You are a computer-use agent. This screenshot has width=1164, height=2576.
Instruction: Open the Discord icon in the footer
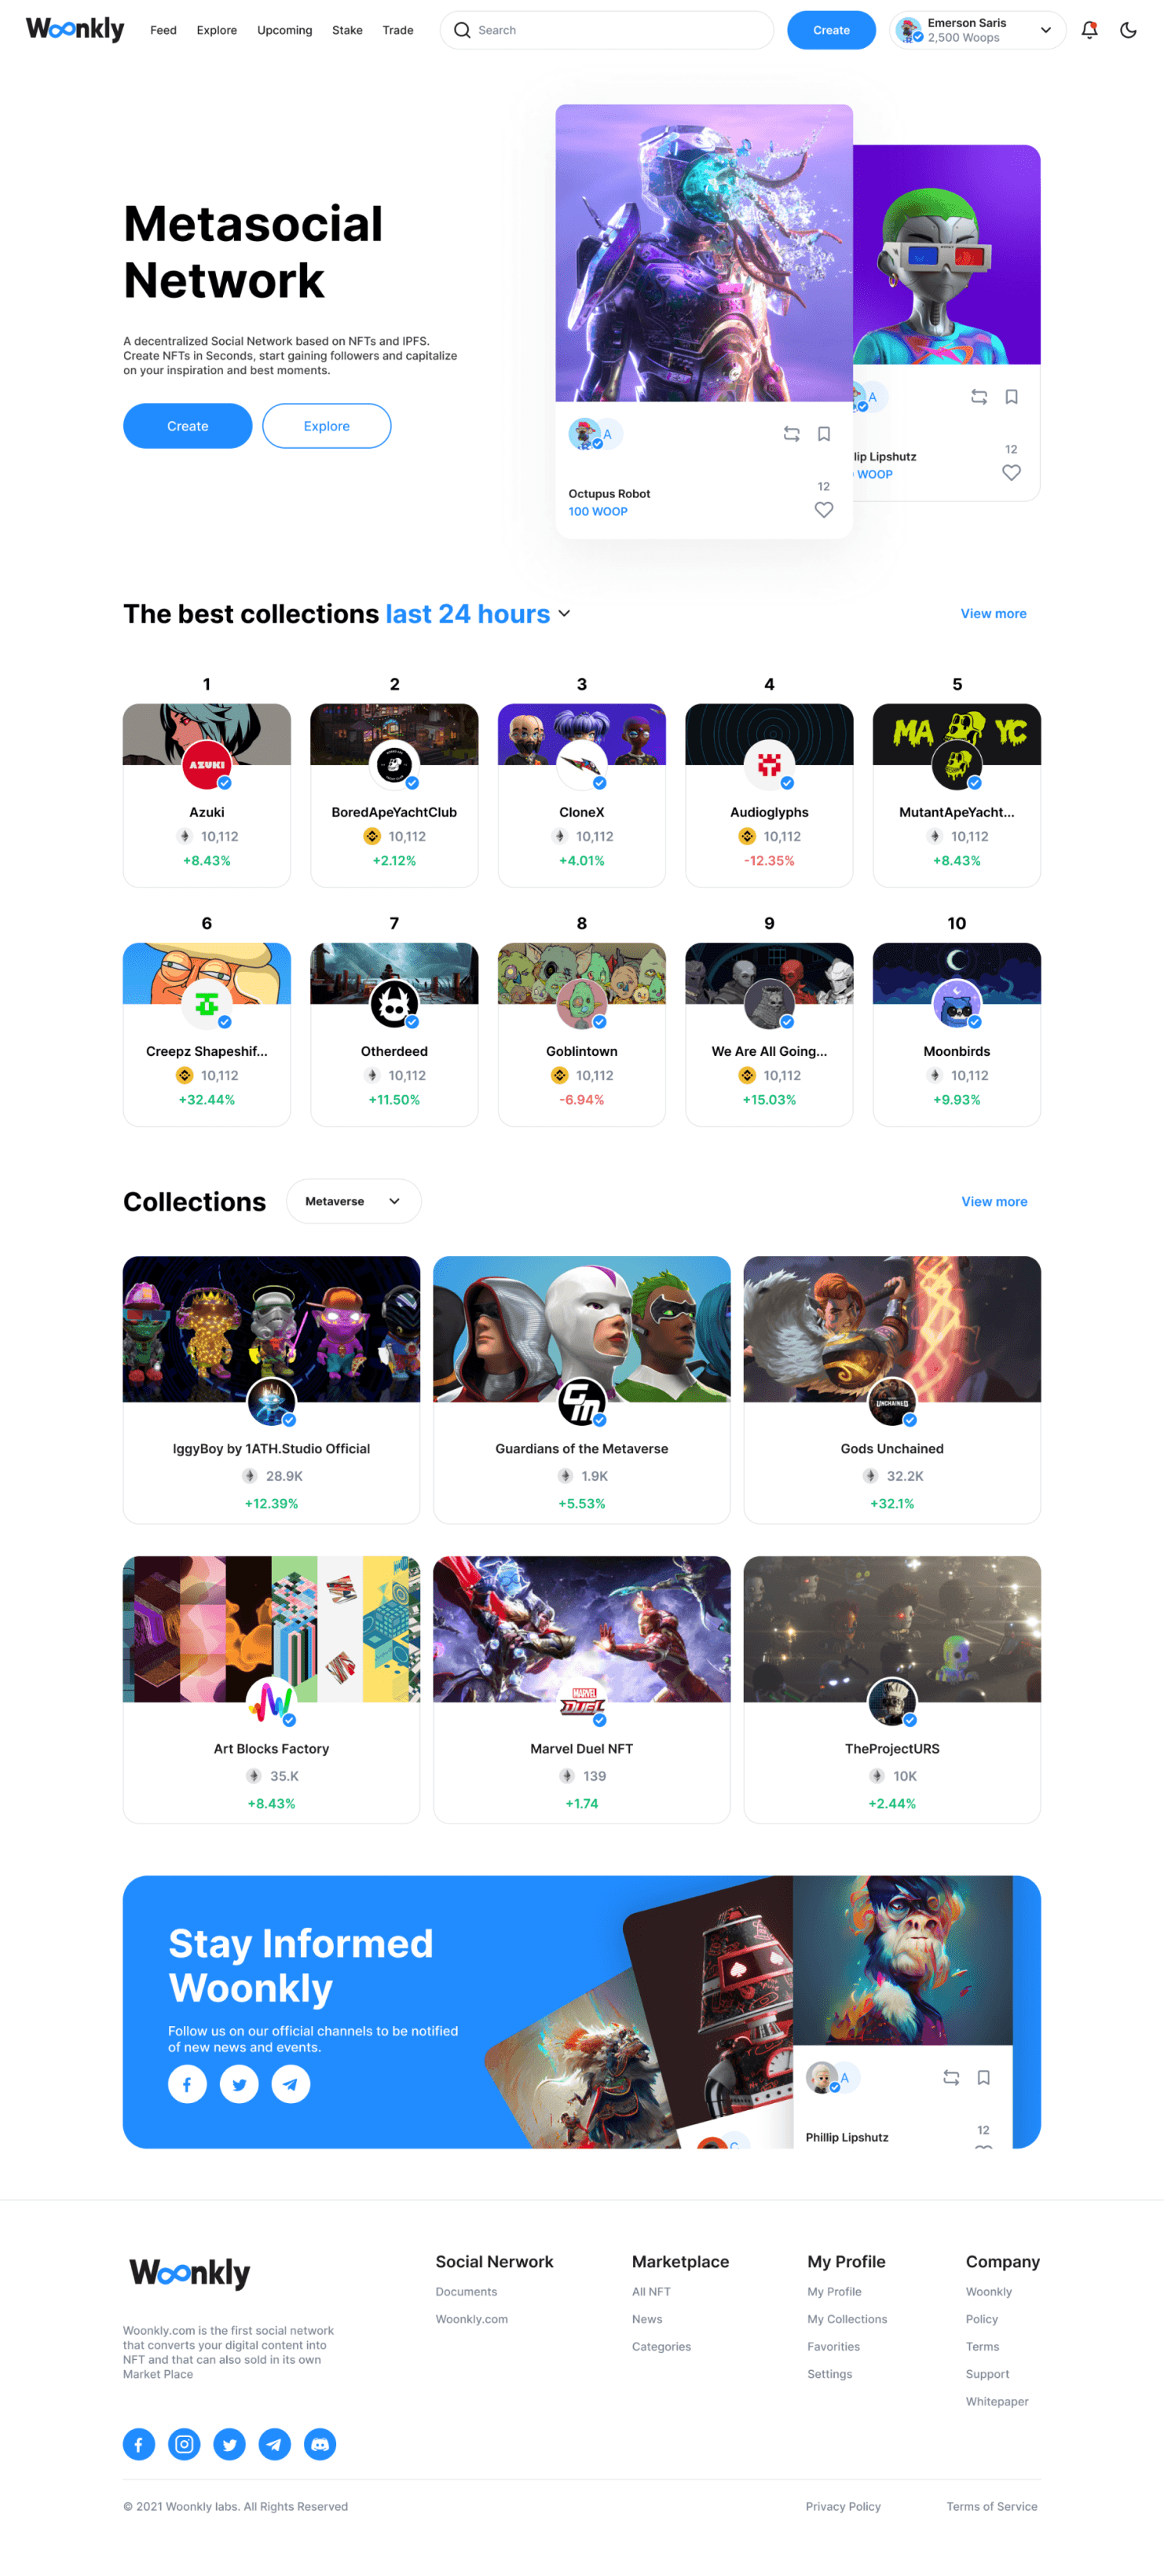tap(320, 2444)
